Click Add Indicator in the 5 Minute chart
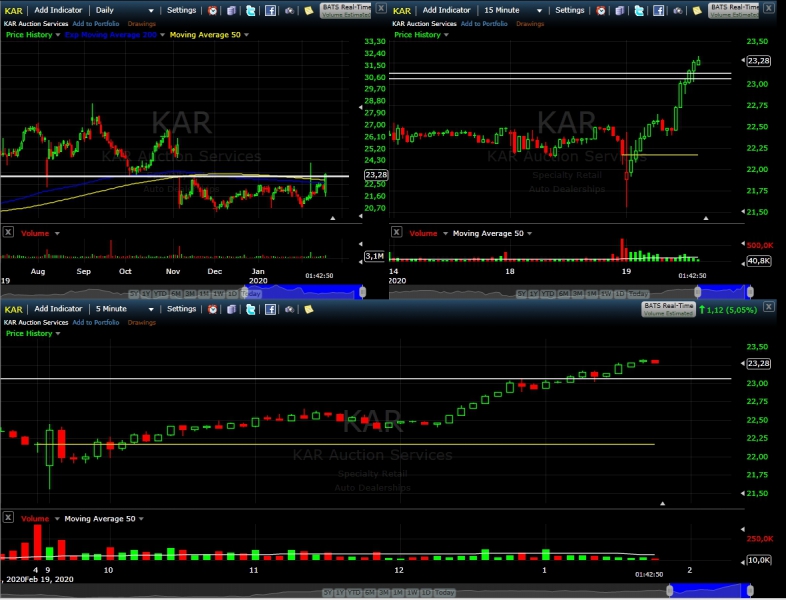Screen dimensions: 786x600 point(58,309)
